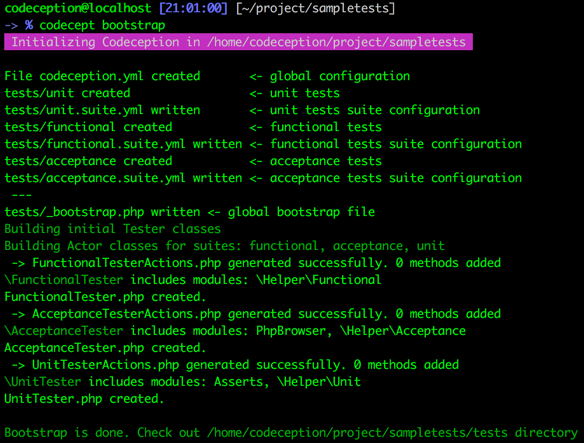The image size is (584, 443).
Task: Click 'PhpBrowser' in AcceptanceTester modules line
Action: click(x=291, y=331)
